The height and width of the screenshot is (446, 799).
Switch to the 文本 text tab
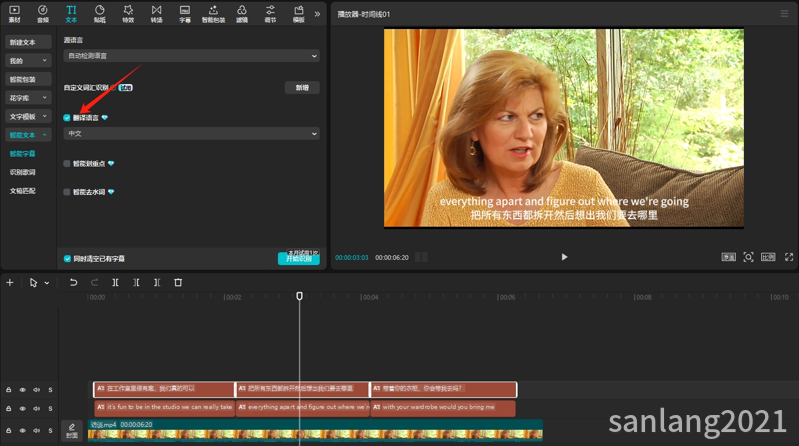(x=71, y=14)
